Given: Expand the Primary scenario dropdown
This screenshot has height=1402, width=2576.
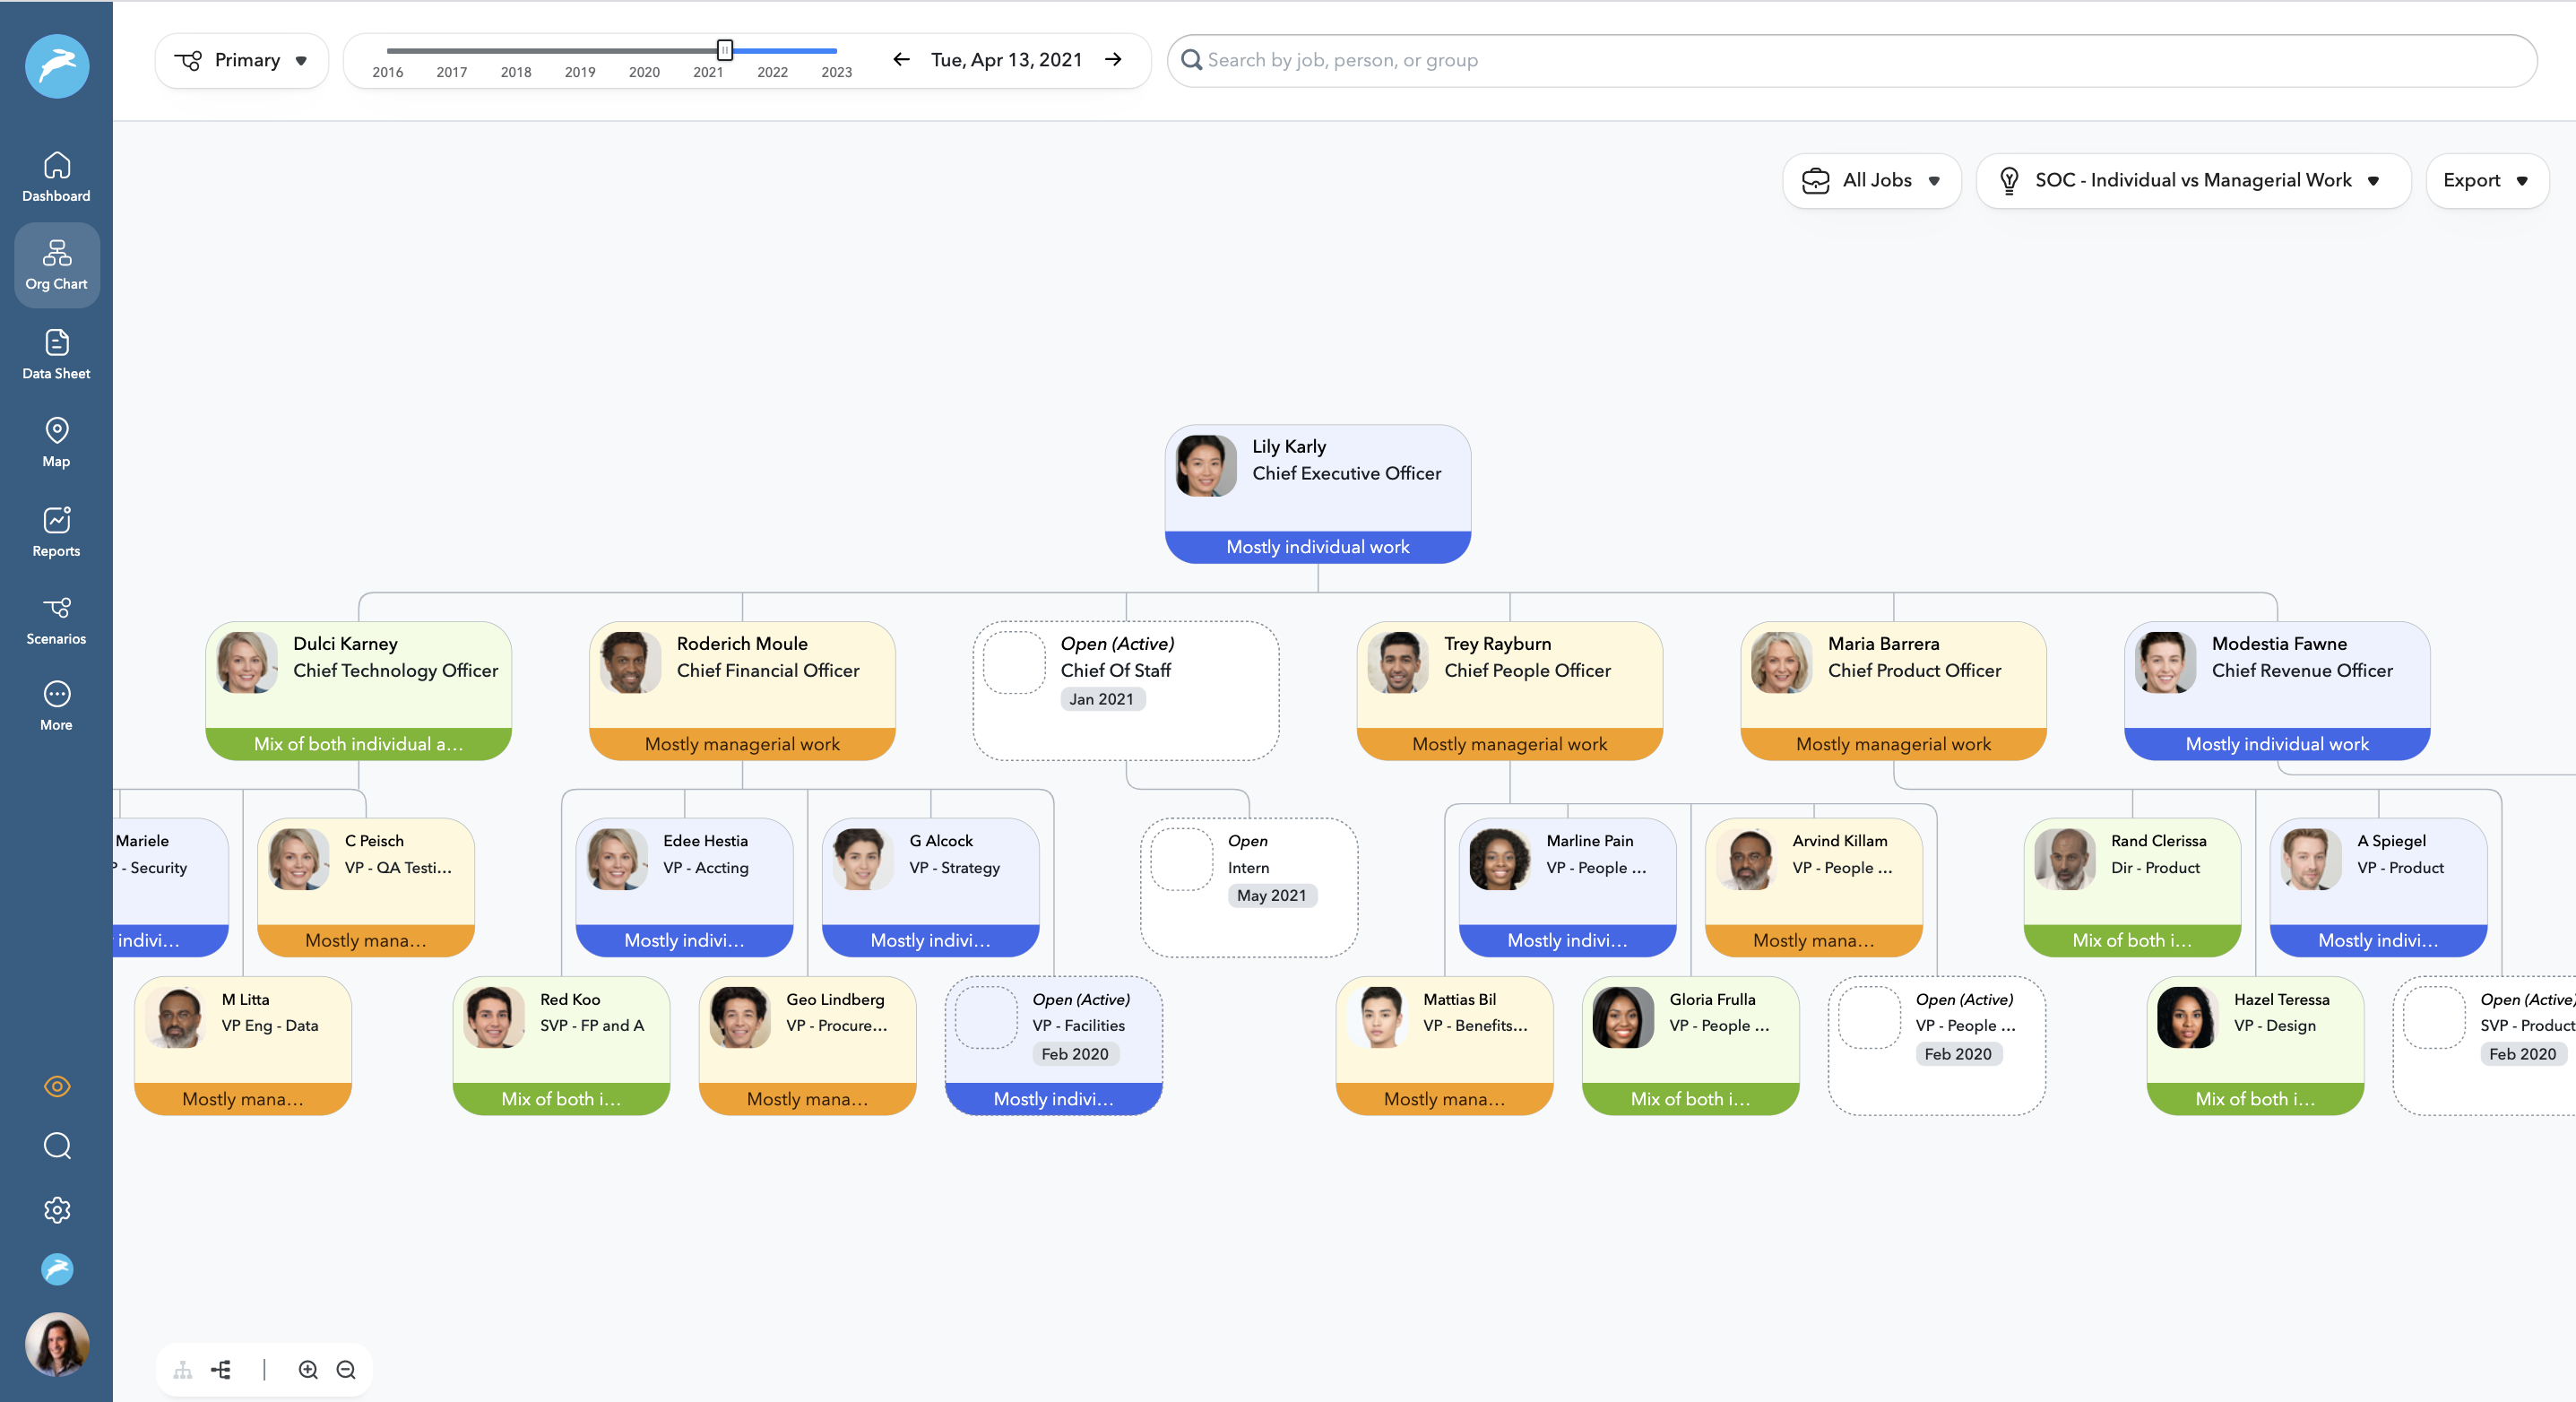Looking at the screenshot, I should tap(241, 60).
